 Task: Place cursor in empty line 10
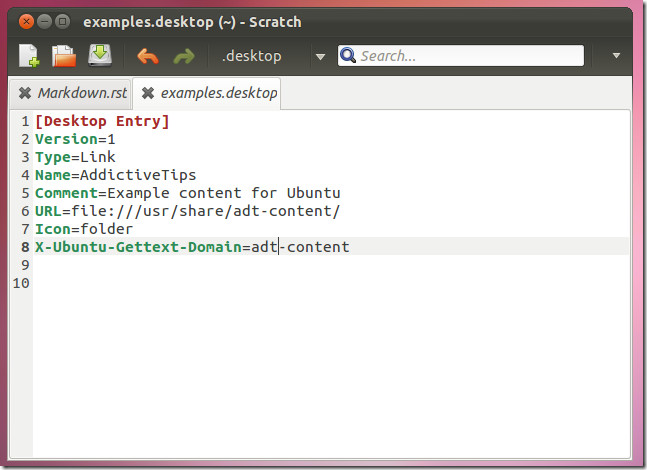point(330,283)
